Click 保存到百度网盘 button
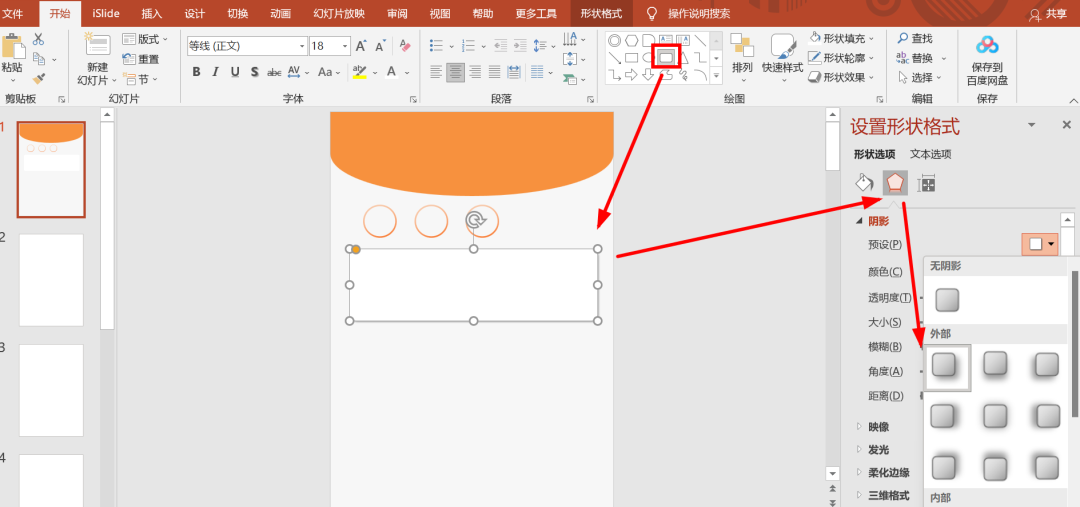 click(x=987, y=59)
